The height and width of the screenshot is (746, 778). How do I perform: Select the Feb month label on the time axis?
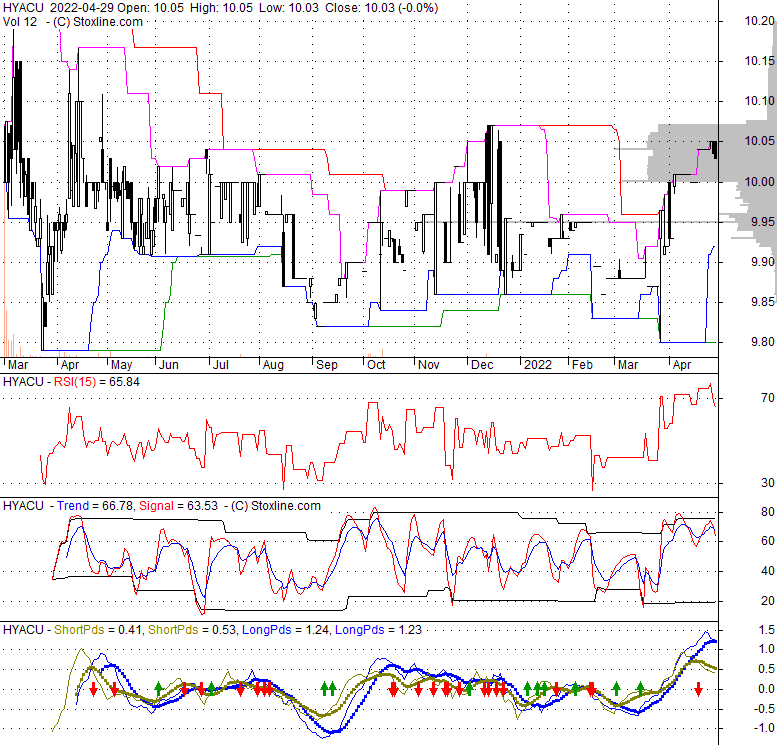(x=582, y=365)
